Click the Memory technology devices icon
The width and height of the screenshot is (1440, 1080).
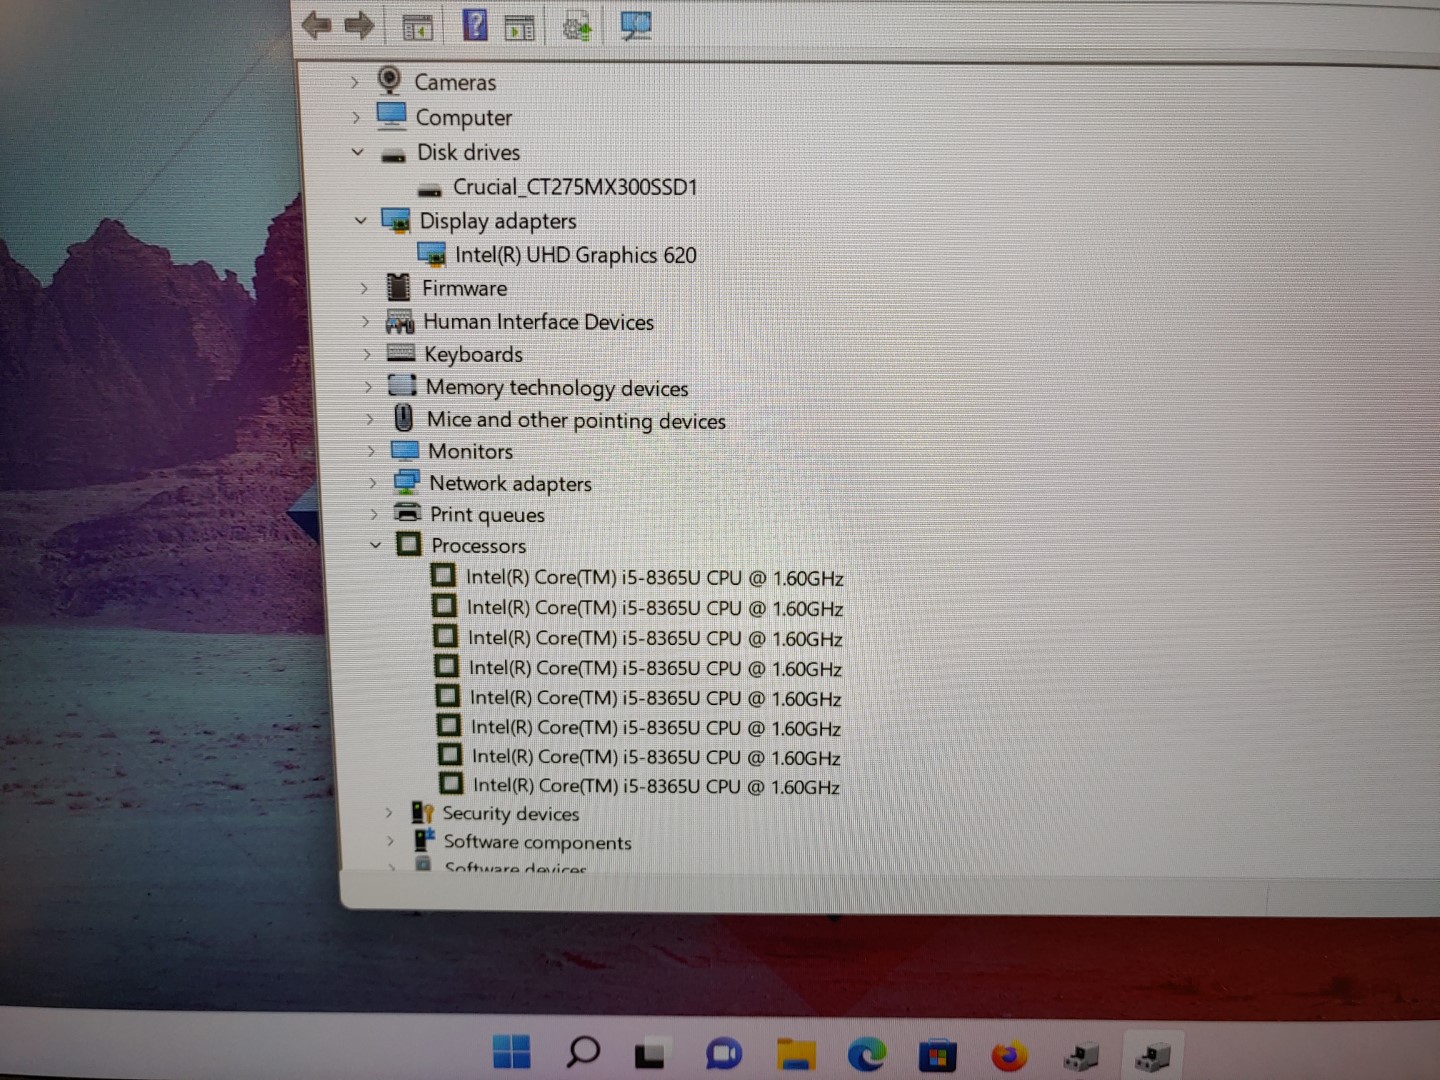pos(402,385)
